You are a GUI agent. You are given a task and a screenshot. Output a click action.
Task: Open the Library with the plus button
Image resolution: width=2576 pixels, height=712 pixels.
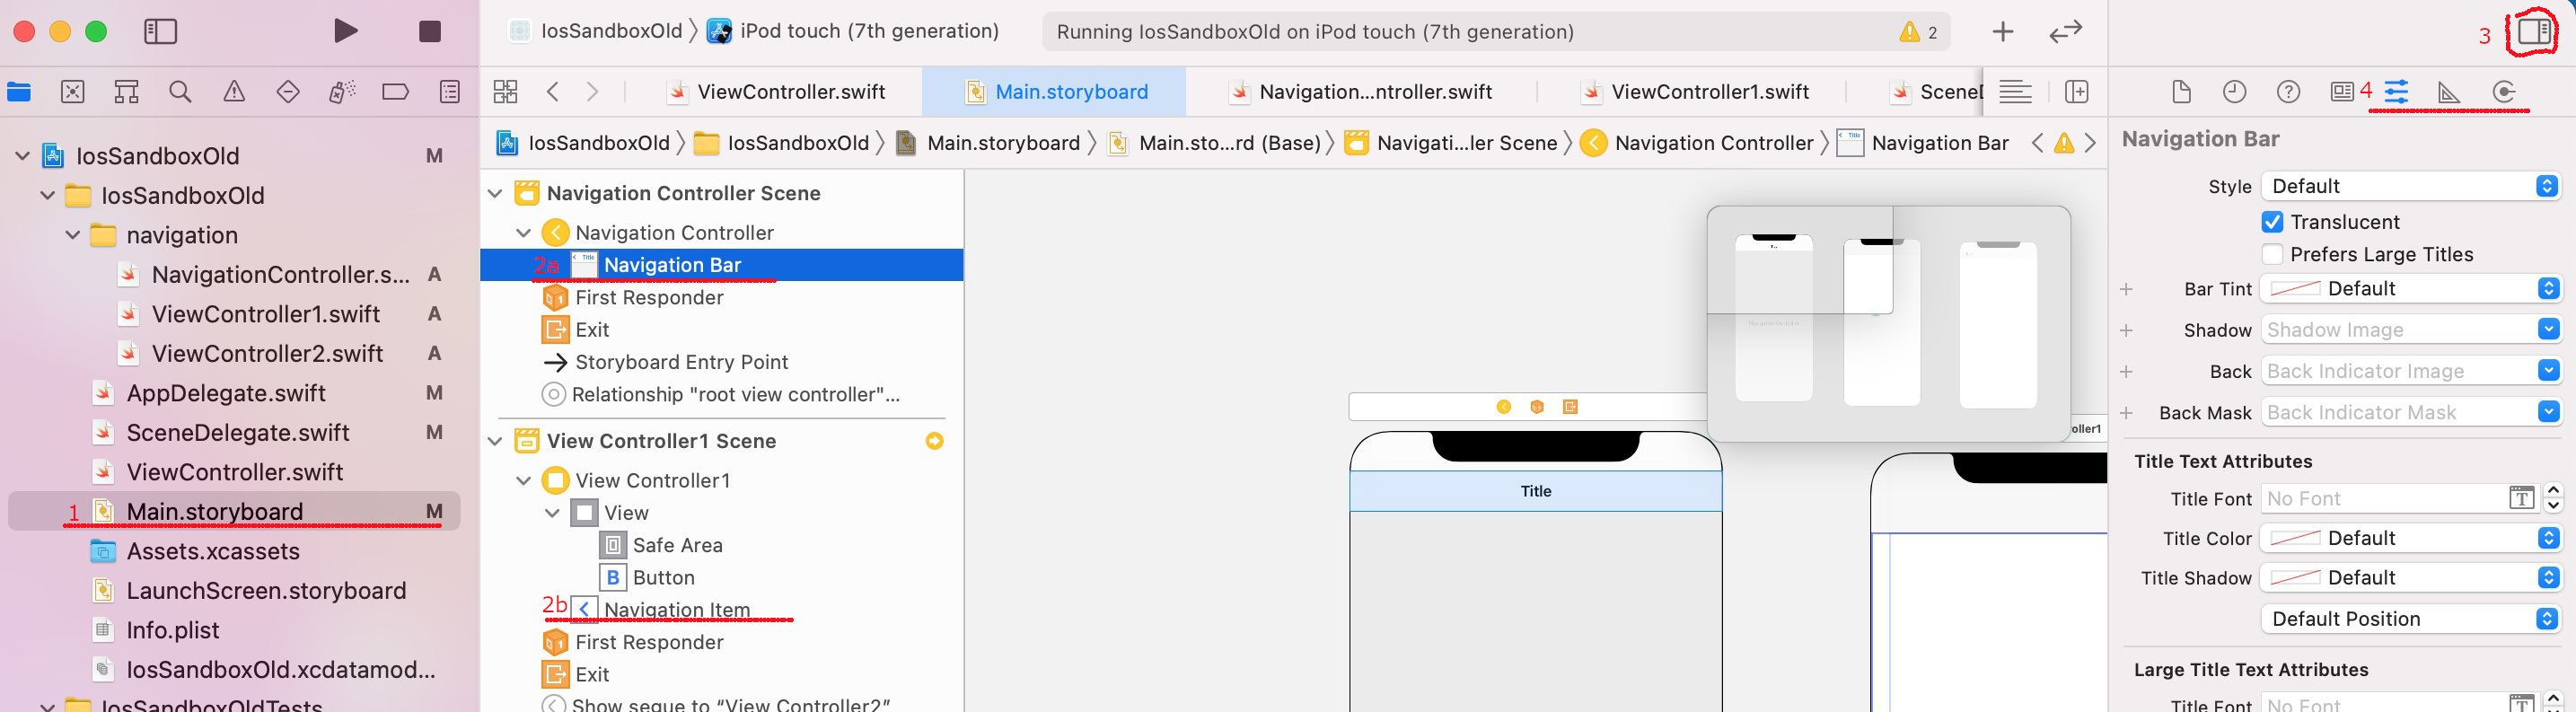click(x=2003, y=32)
